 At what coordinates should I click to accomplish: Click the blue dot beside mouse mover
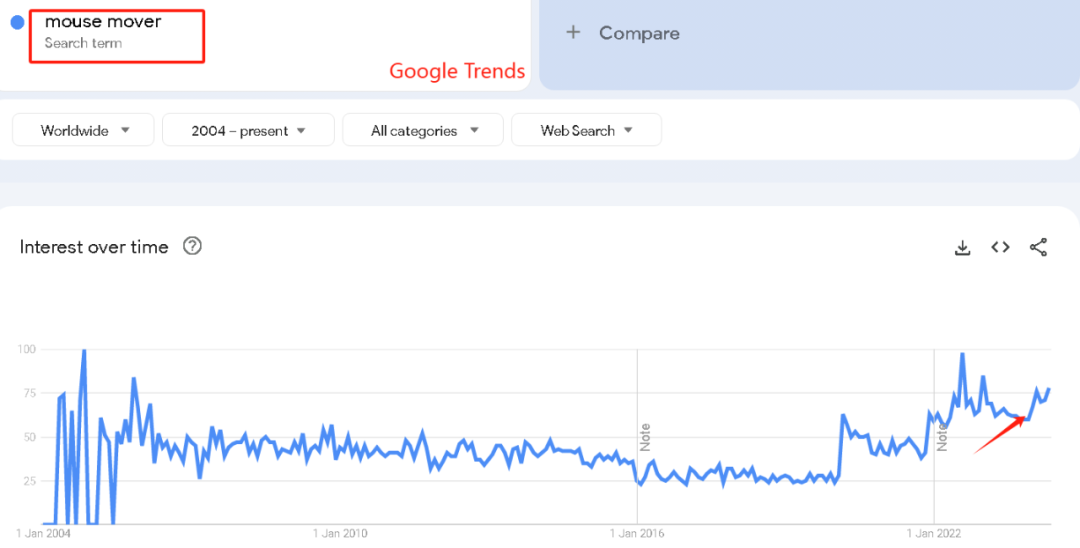coord(17,22)
